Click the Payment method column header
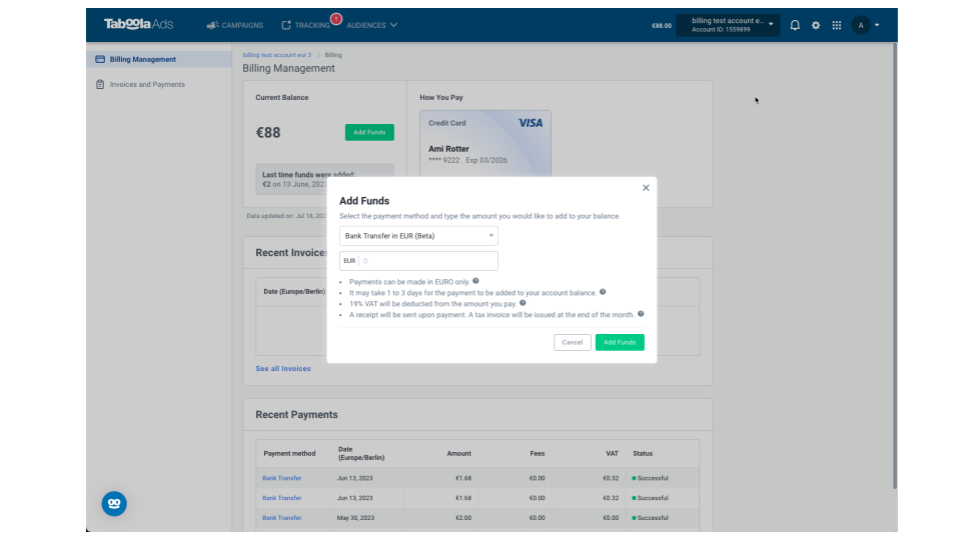 [289, 454]
